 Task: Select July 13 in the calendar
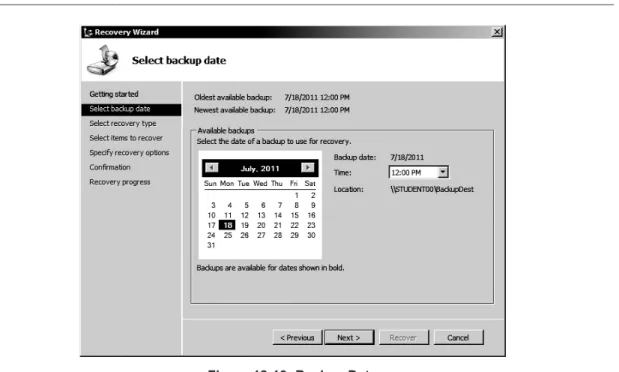[x=261, y=215]
